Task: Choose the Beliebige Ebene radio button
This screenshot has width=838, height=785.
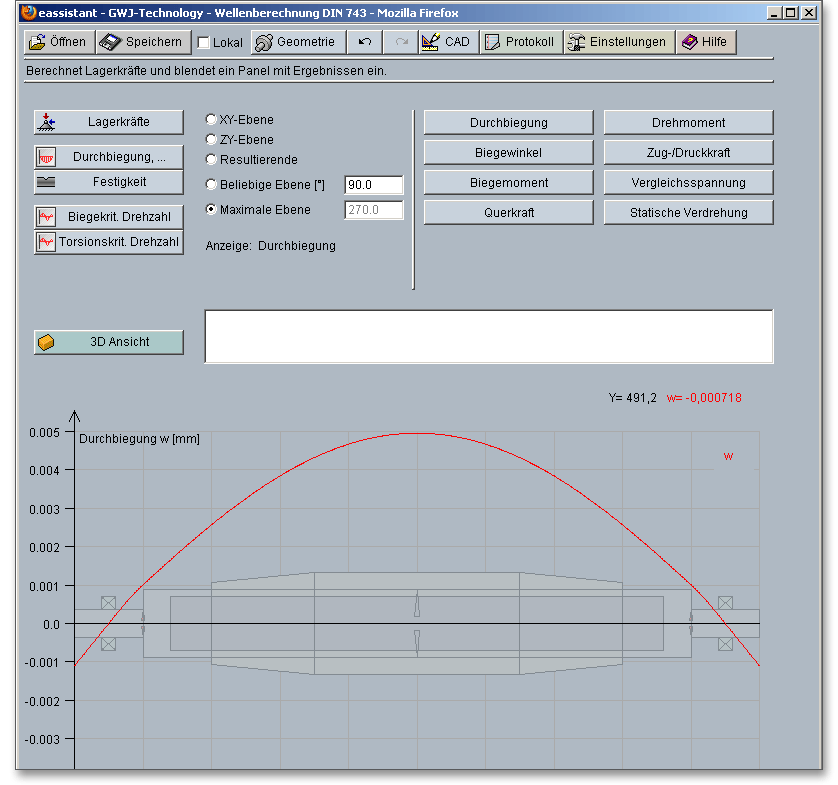Action: pyautogui.click(x=211, y=184)
